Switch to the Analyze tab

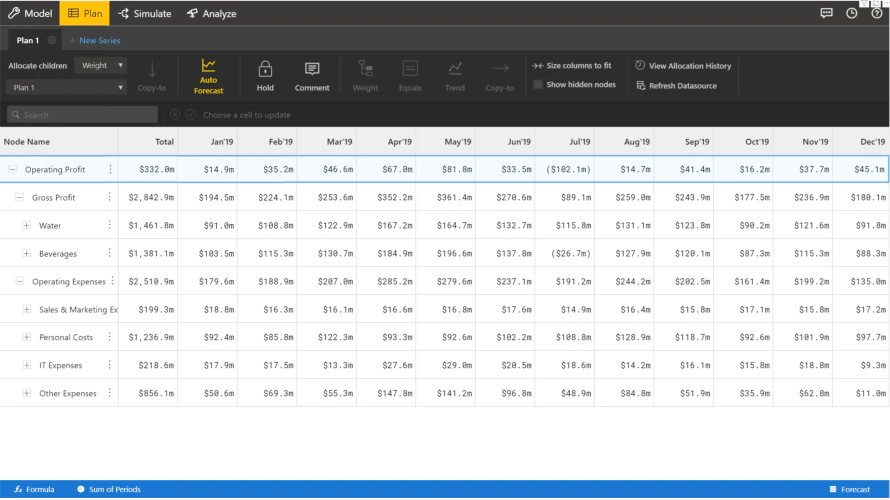pos(212,14)
